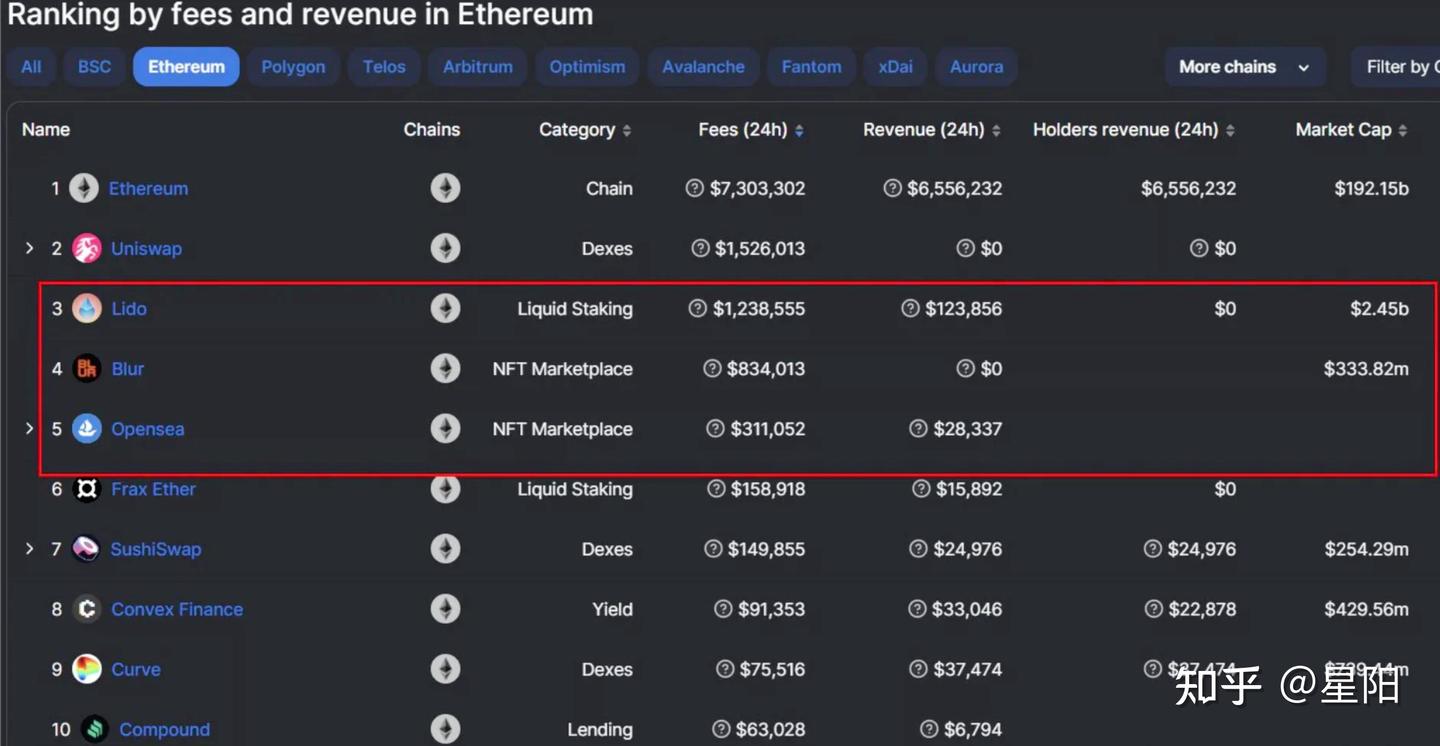Expand the SushiSwap row
The height and width of the screenshot is (746, 1440).
pos(29,548)
